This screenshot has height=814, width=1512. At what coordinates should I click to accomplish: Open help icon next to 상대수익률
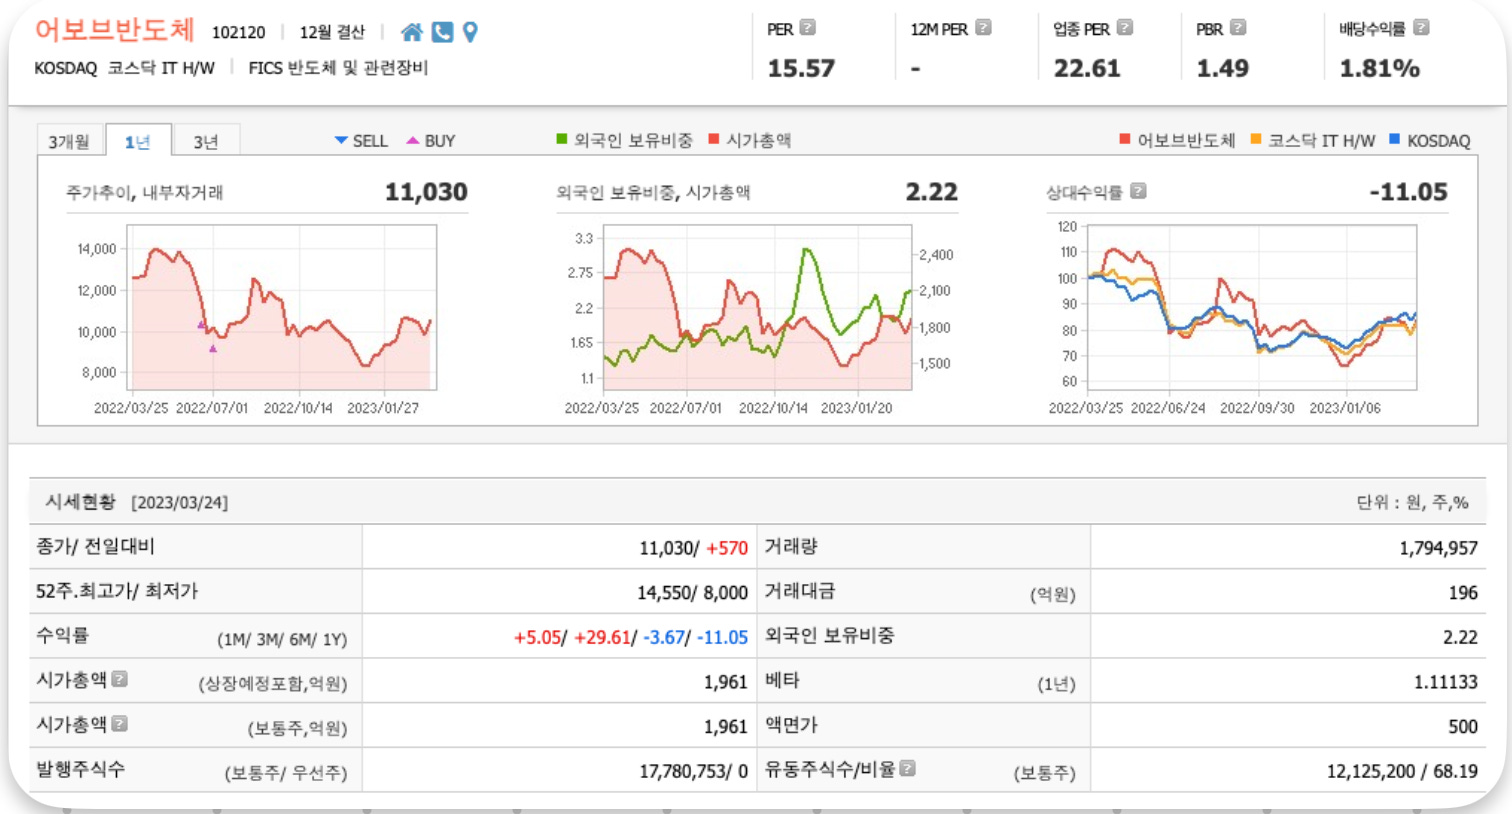(1138, 191)
